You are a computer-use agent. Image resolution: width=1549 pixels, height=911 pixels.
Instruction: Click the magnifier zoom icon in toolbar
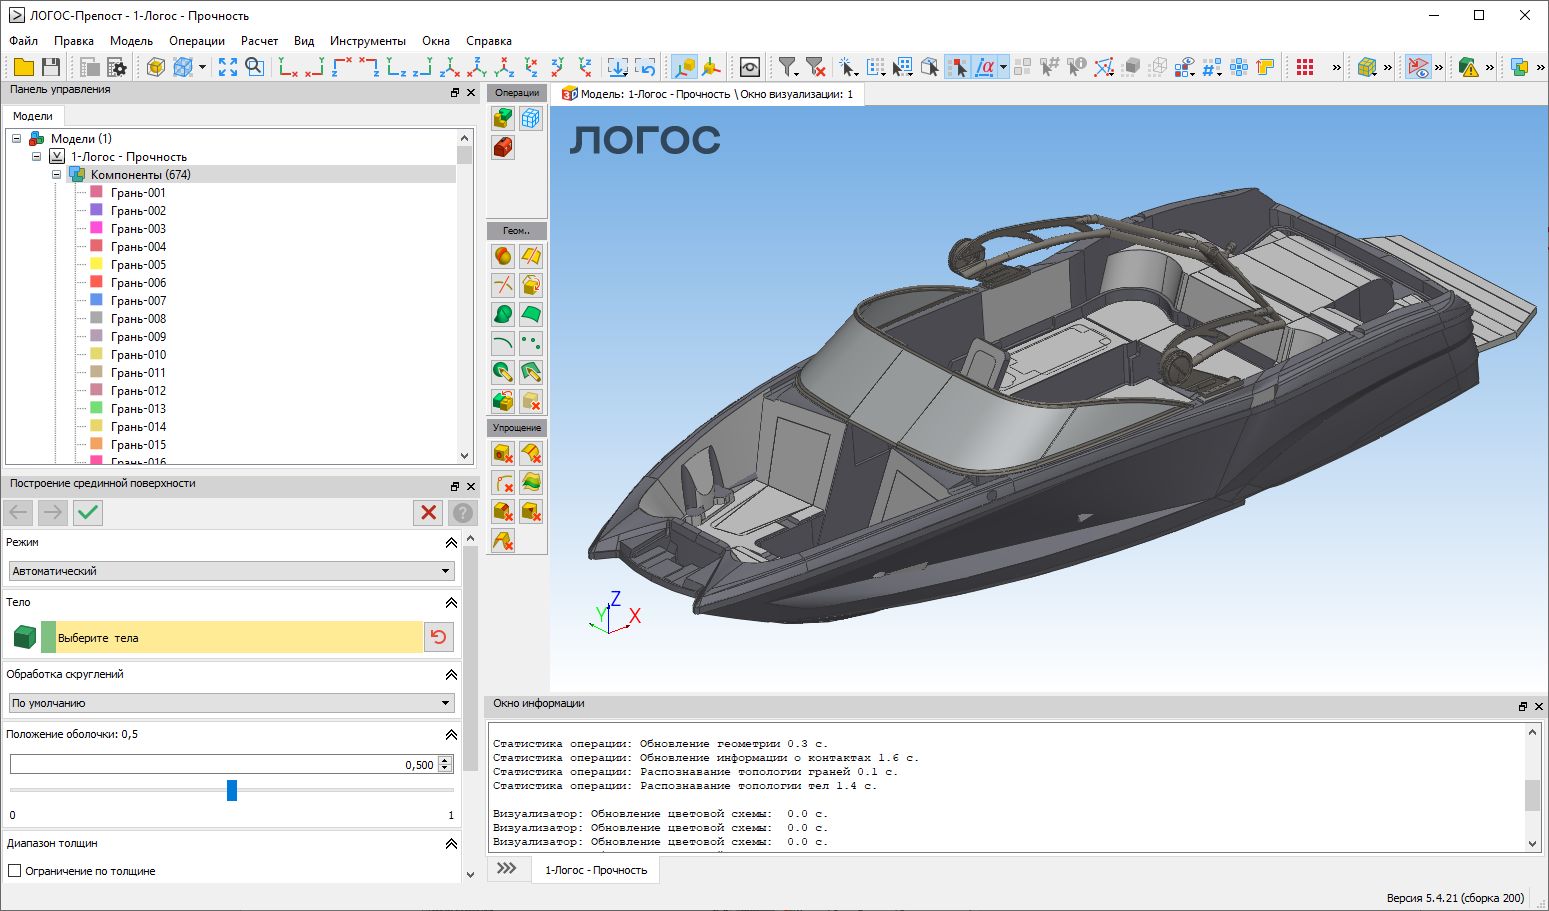(255, 67)
